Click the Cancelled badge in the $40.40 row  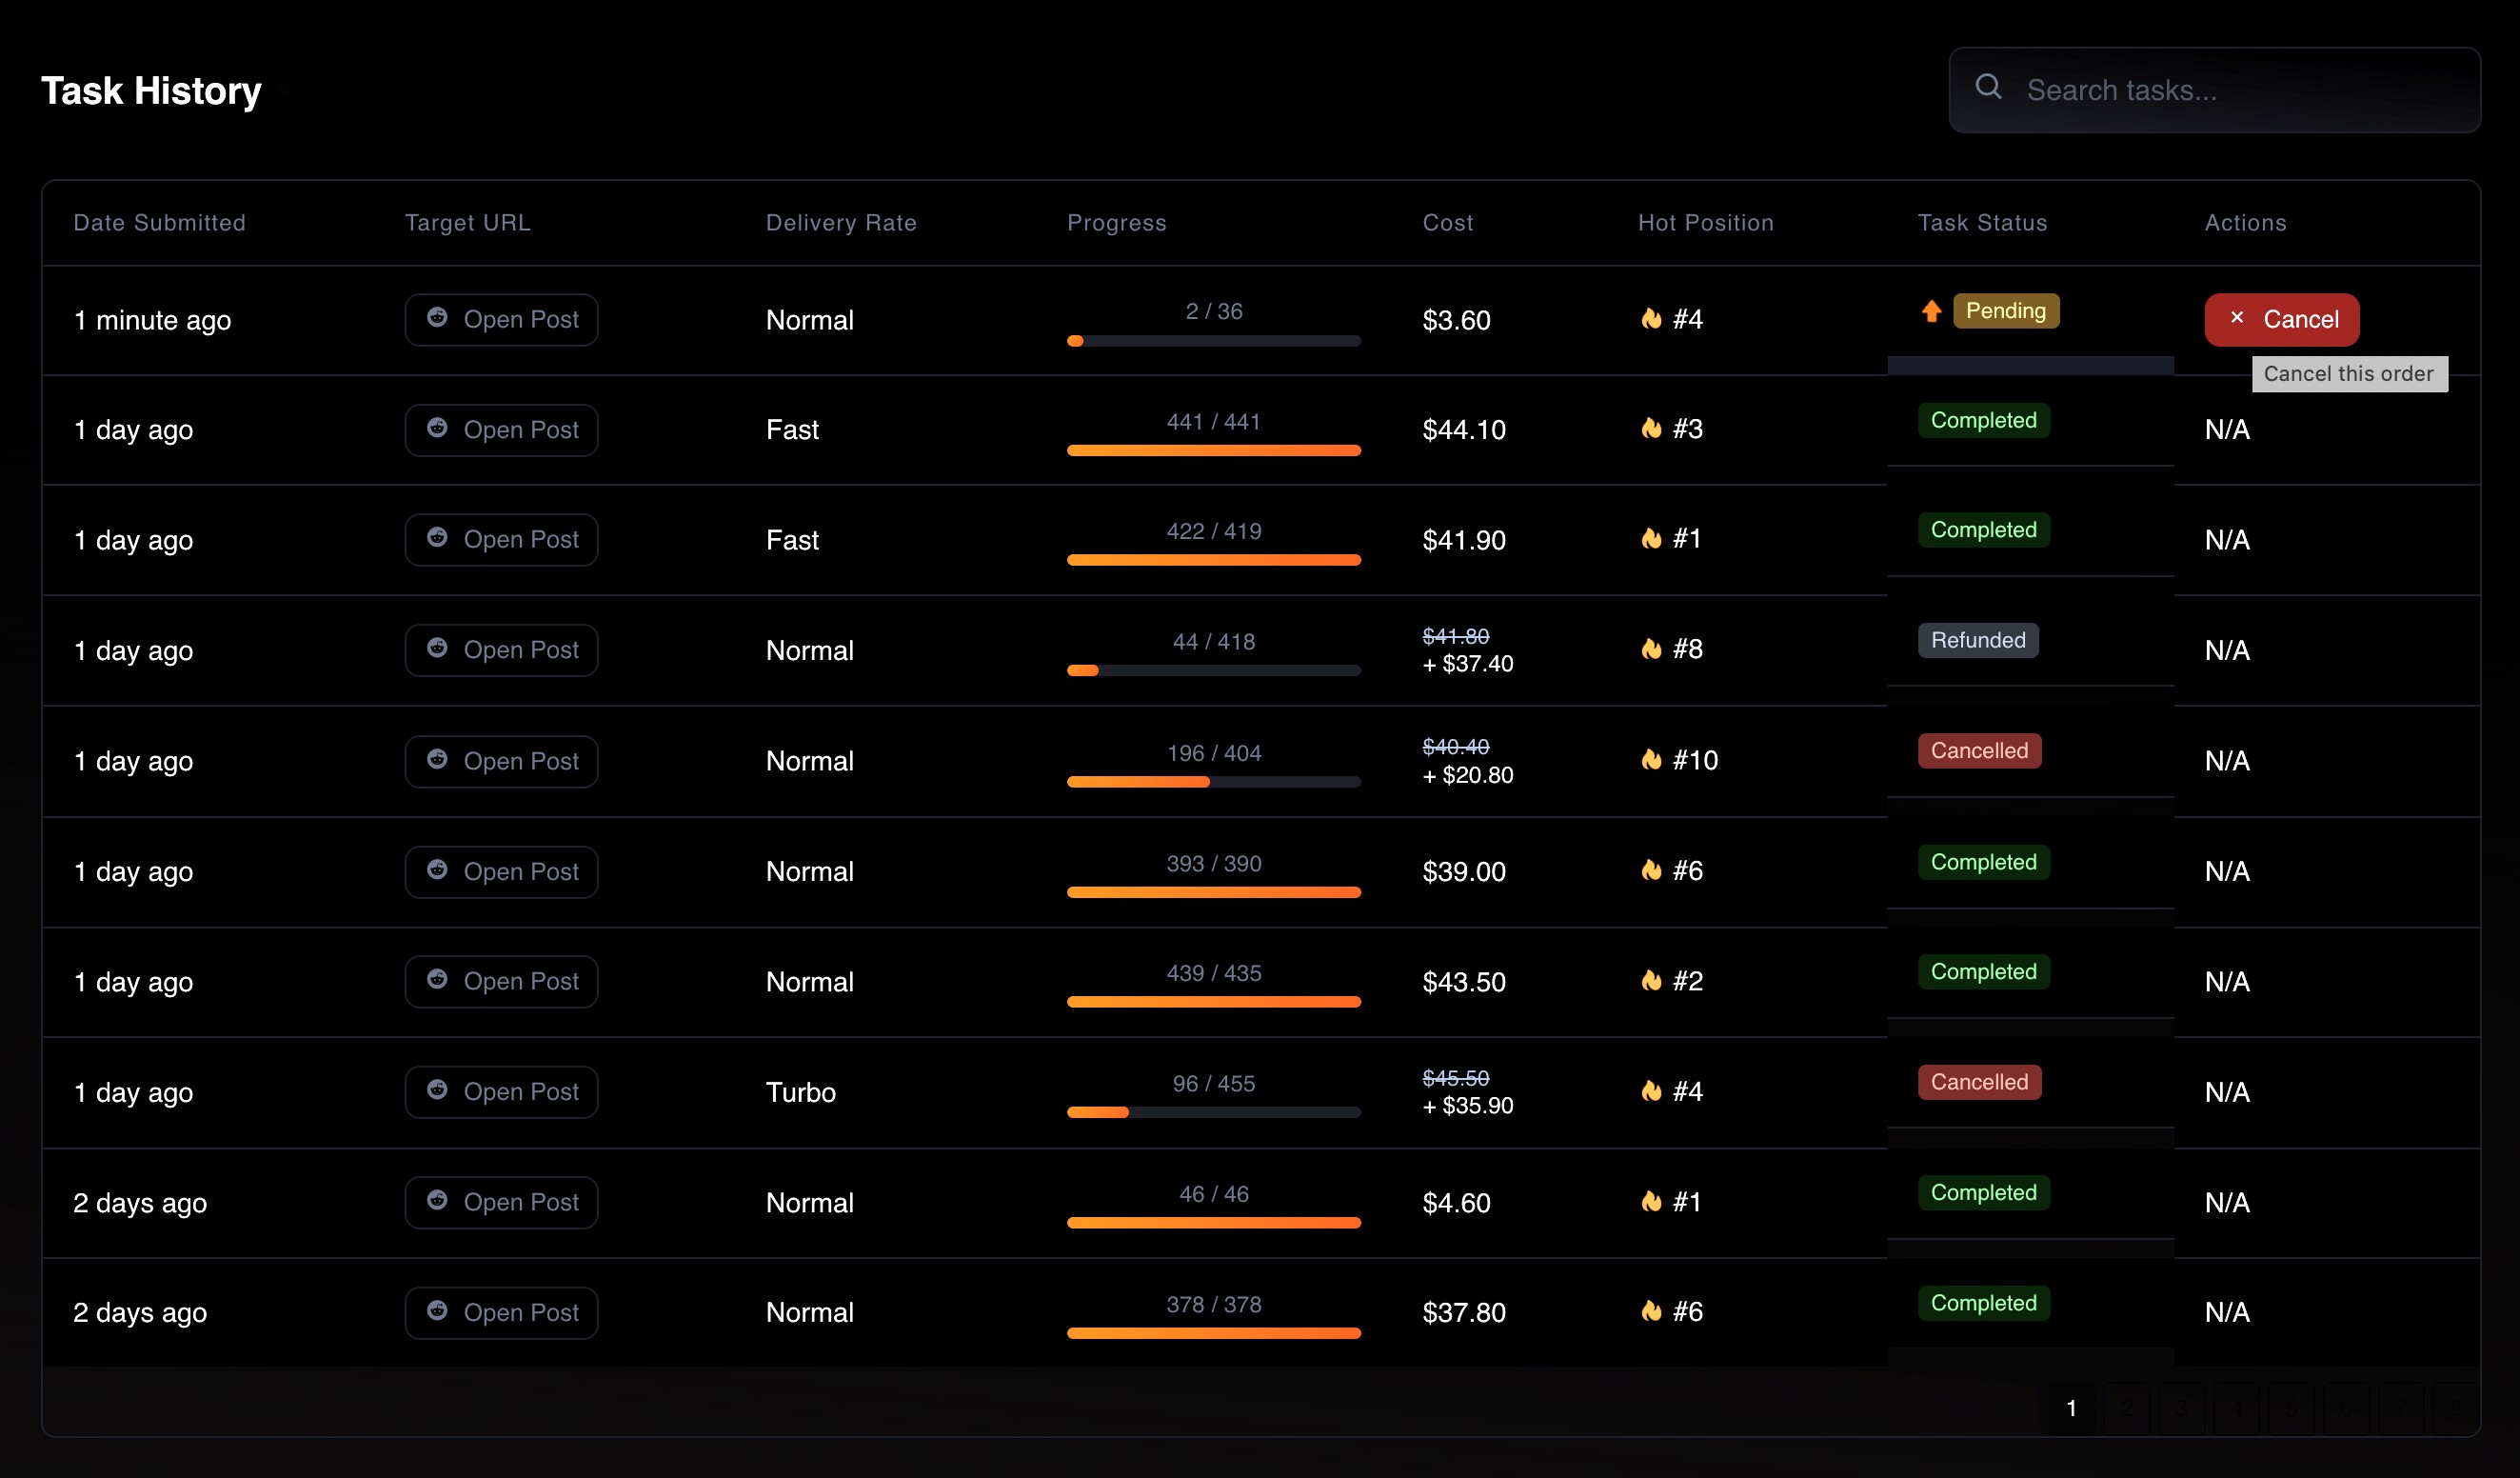click(1979, 751)
